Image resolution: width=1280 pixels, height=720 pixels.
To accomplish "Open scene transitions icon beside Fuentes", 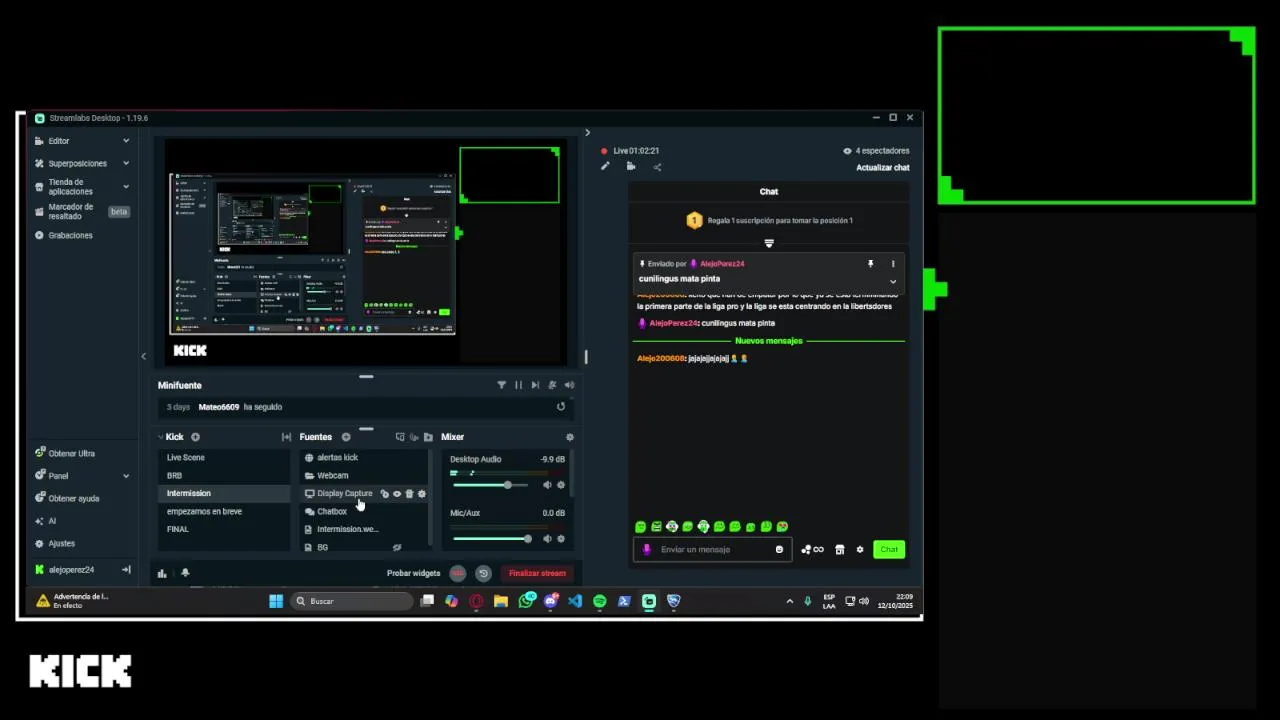I will tap(286, 437).
